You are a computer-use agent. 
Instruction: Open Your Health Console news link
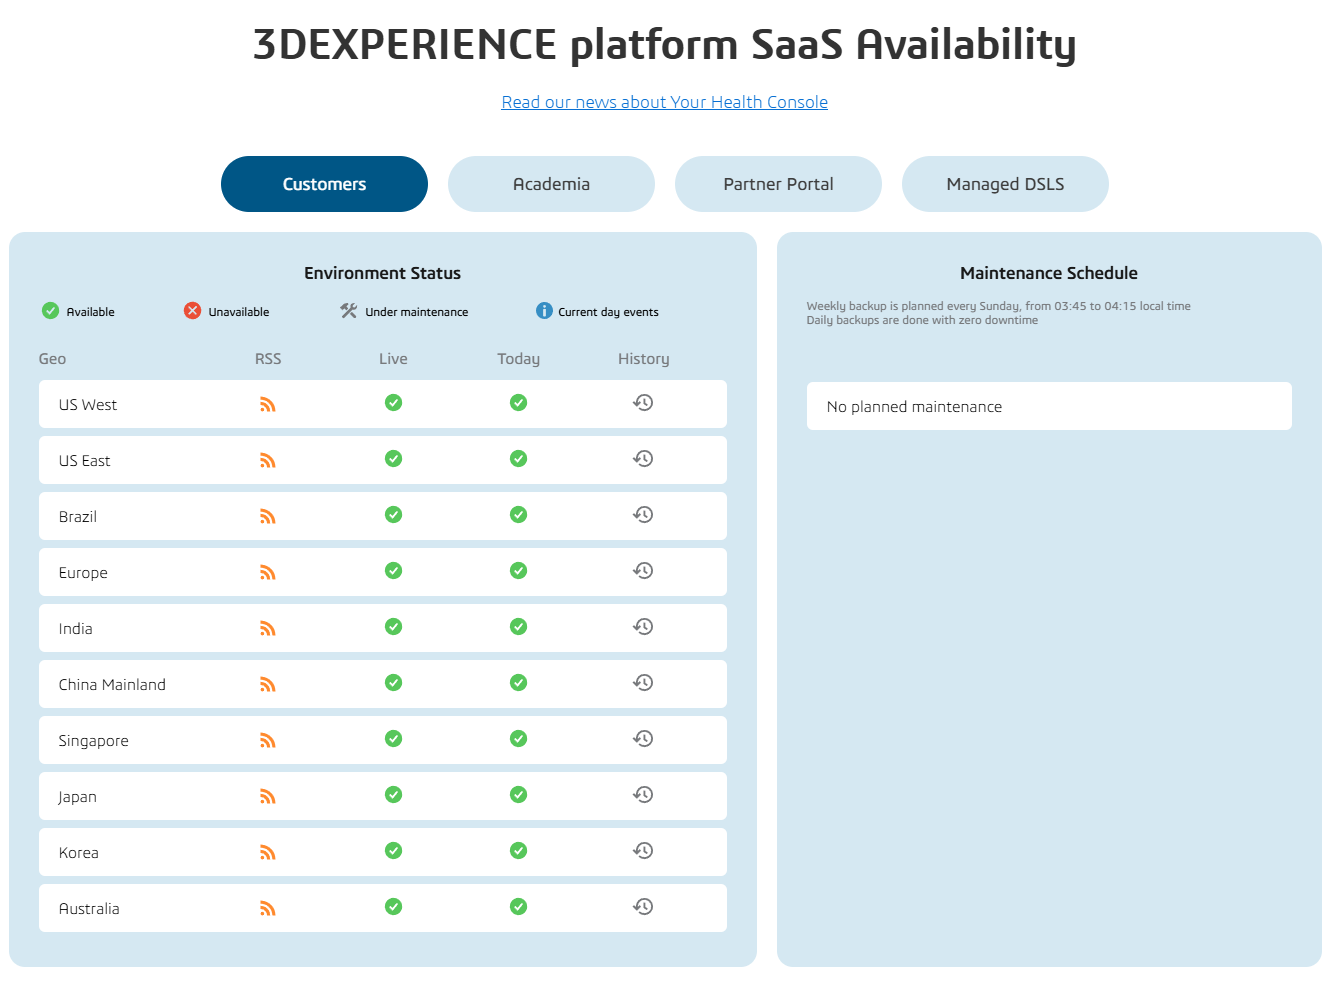coord(664,102)
